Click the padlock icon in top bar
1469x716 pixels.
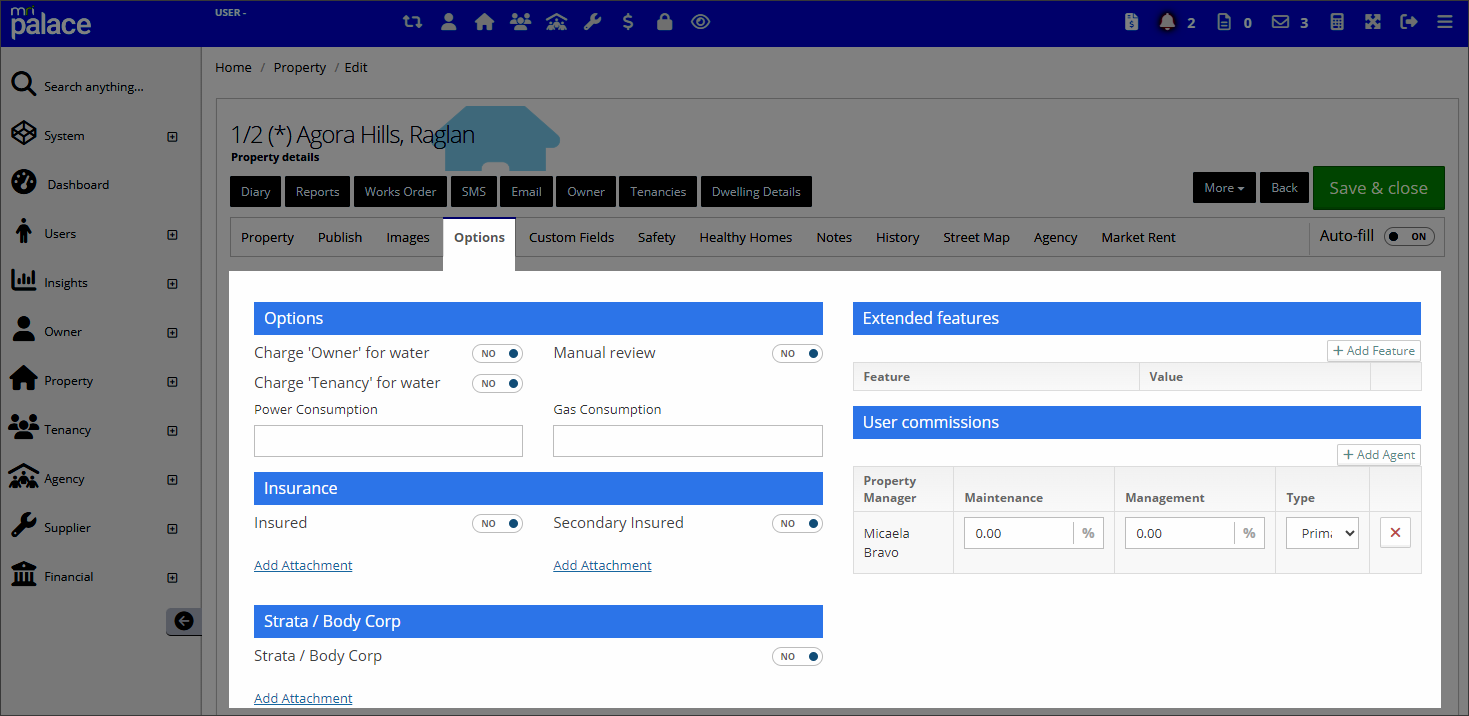pyautogui.click(x=664, y=22)
